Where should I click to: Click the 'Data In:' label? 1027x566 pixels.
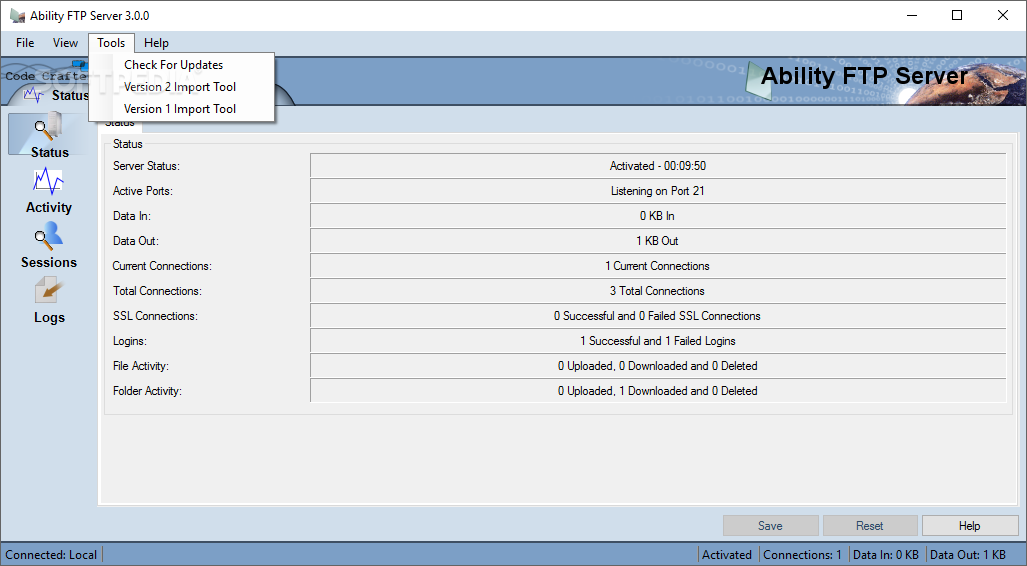point(132,216)
